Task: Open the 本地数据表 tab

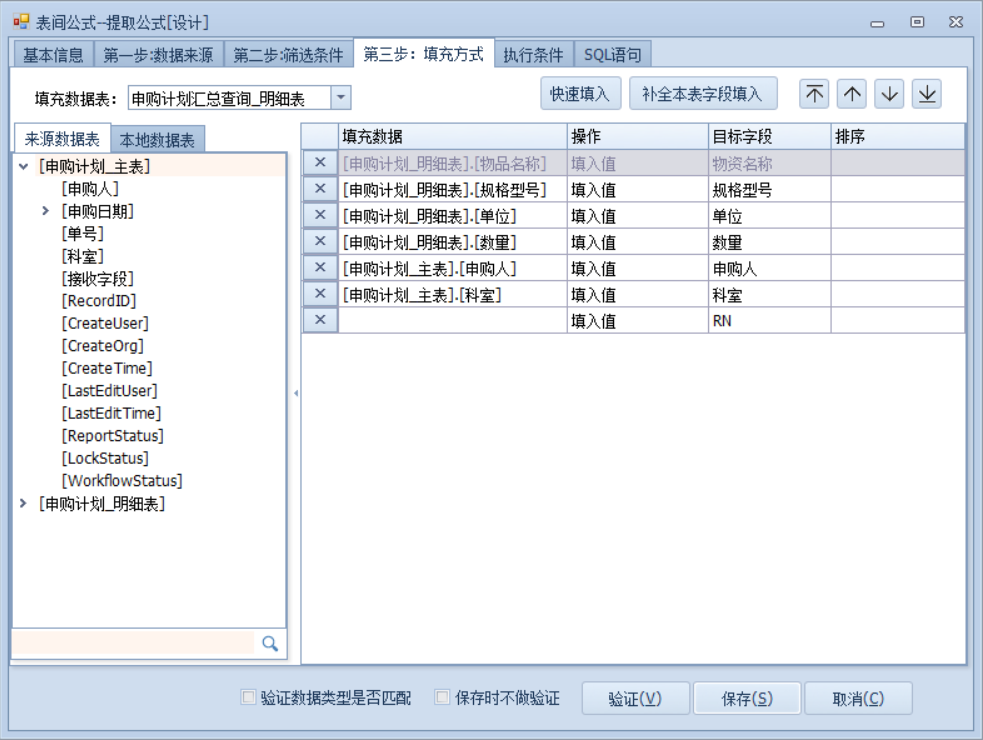Action: tap(157, 140)
